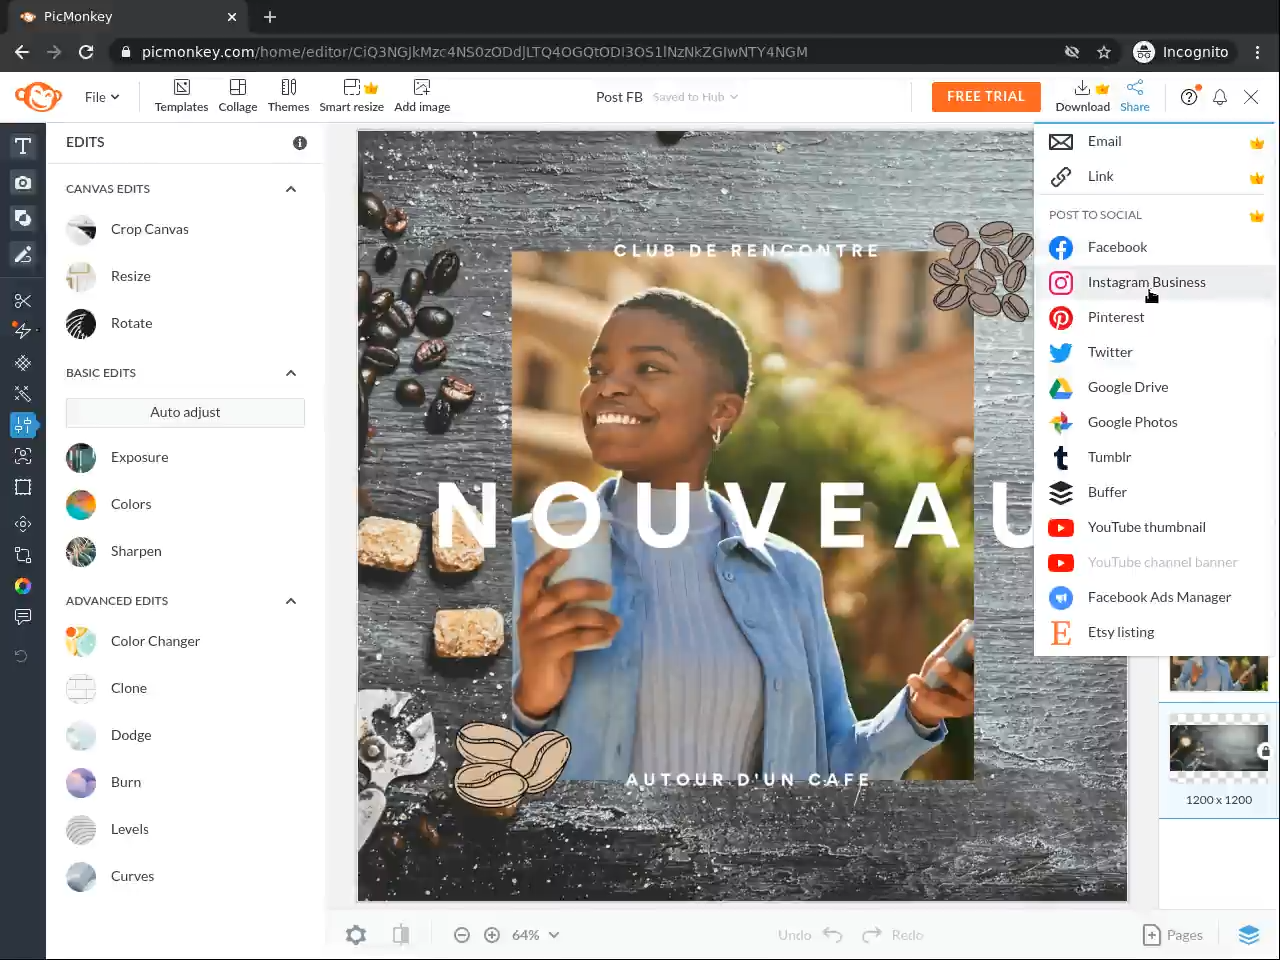This screenshot has height=960, width=1280.
Task: Open the Frames tool
Action: 23,487
